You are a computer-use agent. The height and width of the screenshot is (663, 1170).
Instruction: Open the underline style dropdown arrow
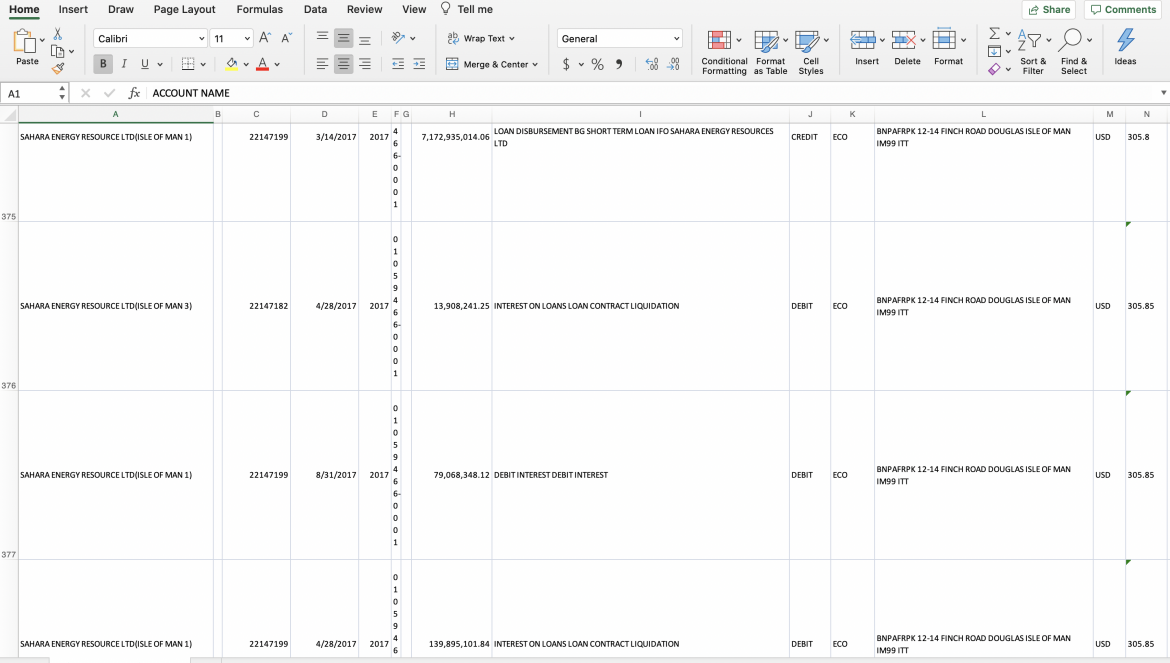click(160, 65)
